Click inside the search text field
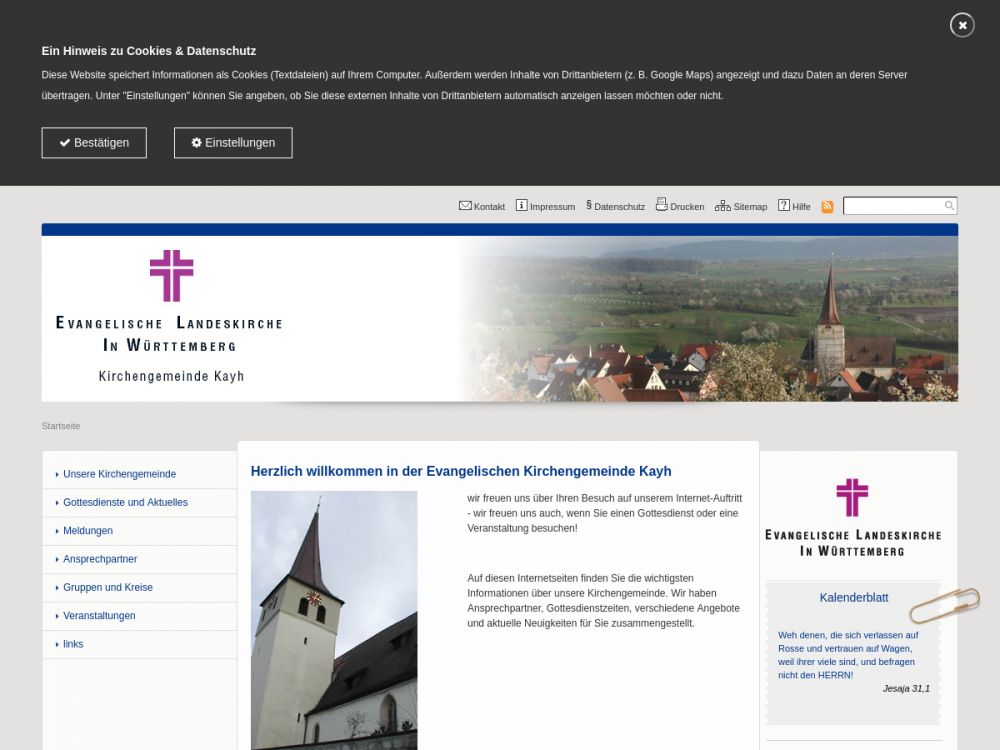This screenshot has width=1000, height=750. (x=892, y=206)
